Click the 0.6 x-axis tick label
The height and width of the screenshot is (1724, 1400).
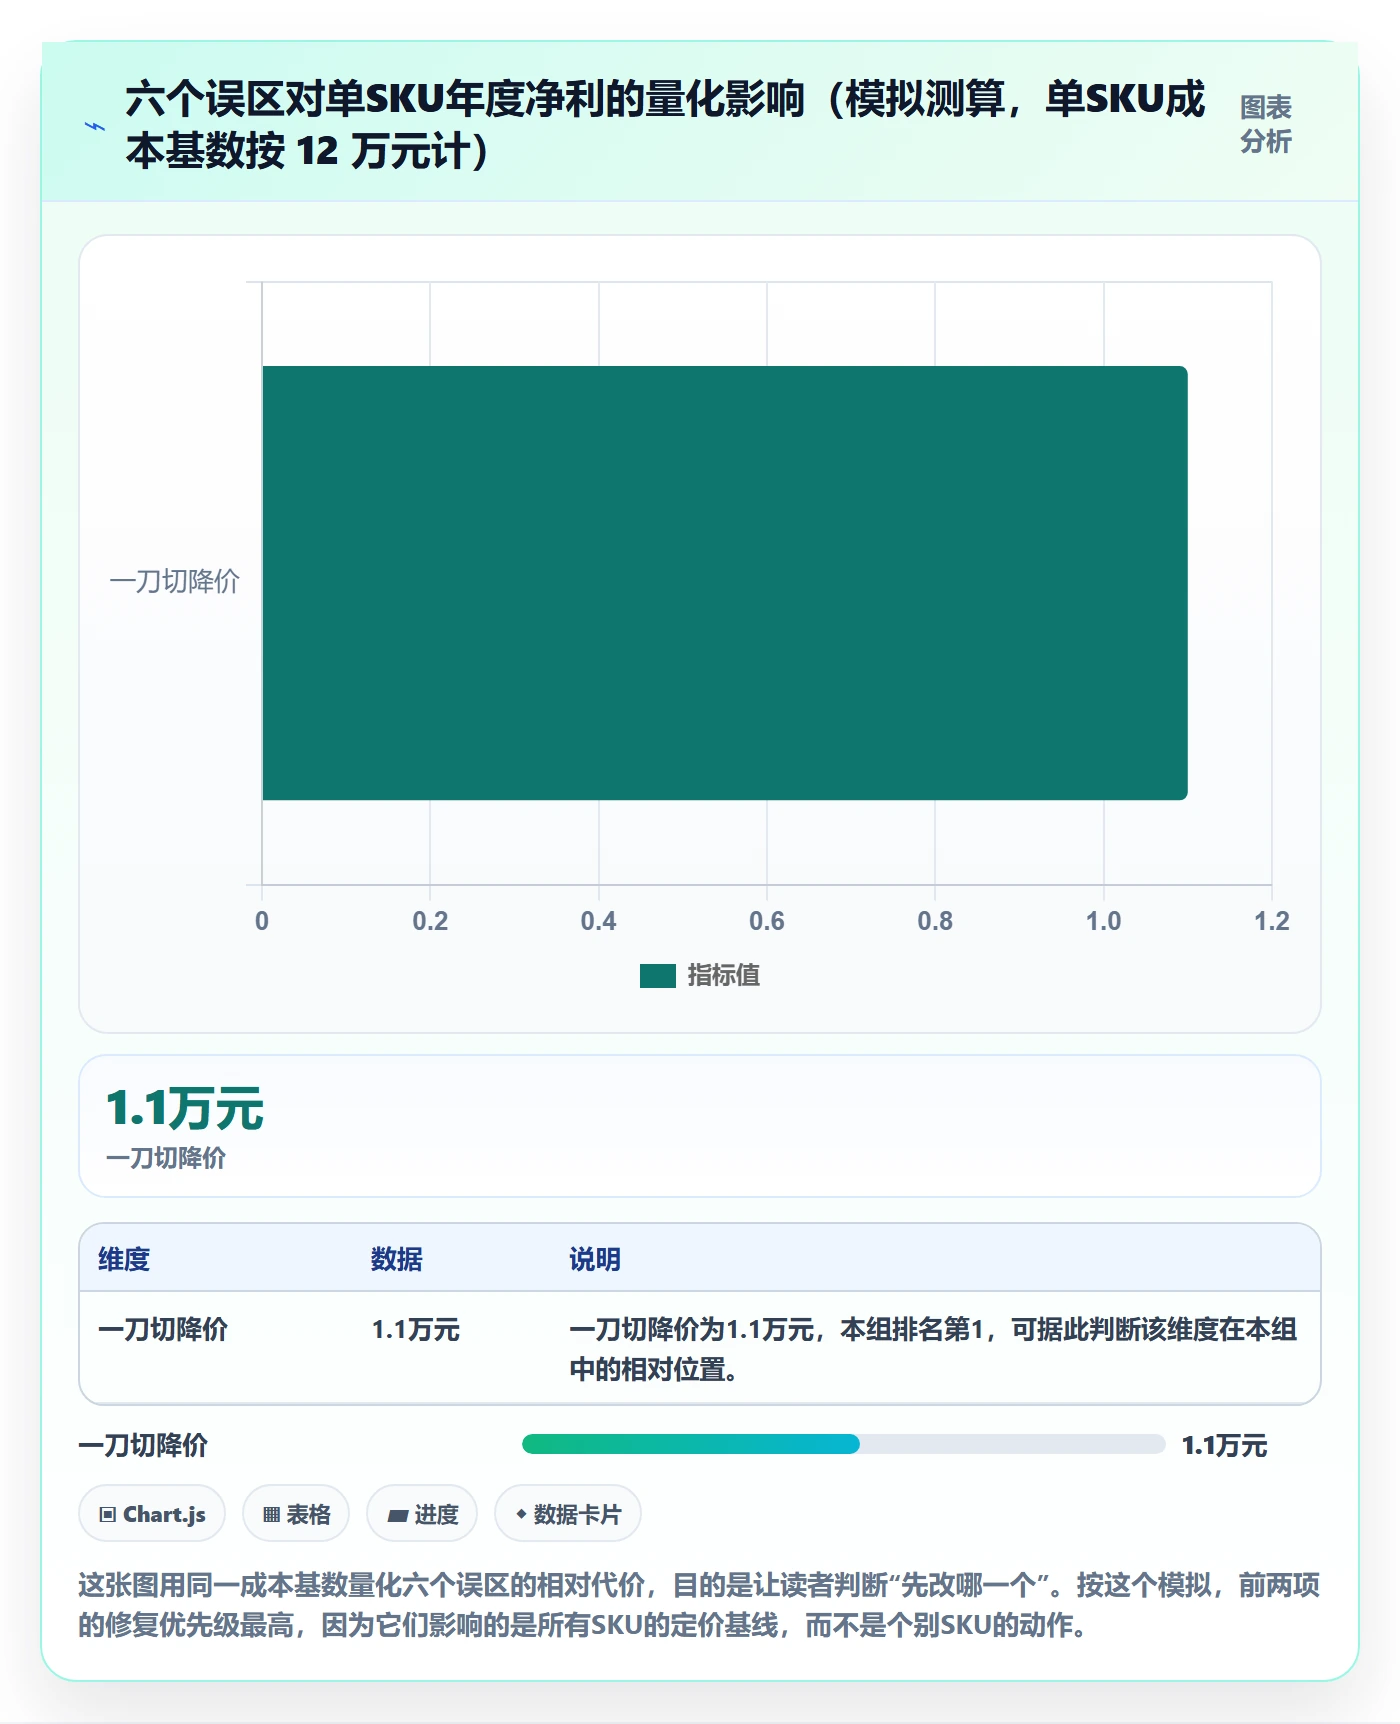pyautogui.click(x=767, y=921)
